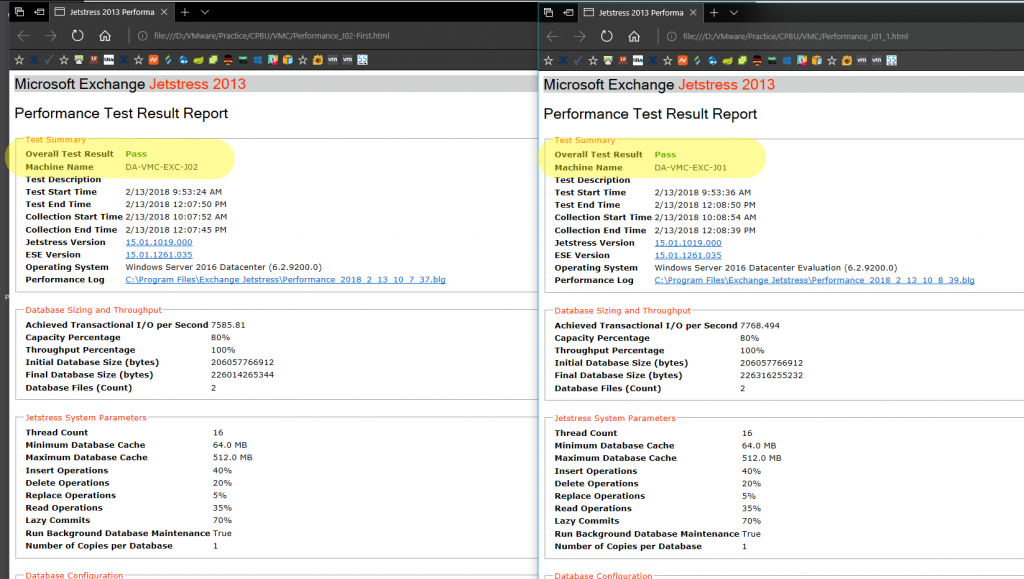The width and height of the screenshot is (1024, 579).
Task: Close the Jetstress tab in right window
Action: point(695,11)
